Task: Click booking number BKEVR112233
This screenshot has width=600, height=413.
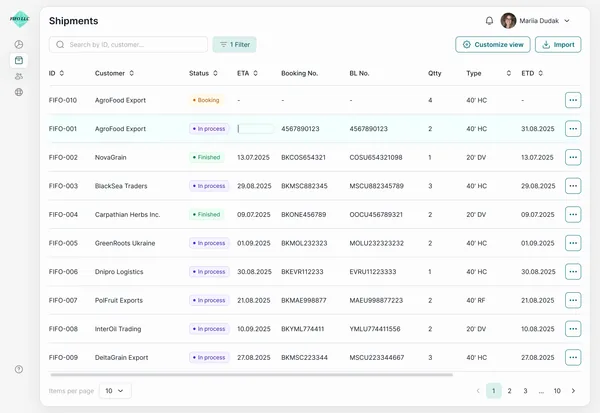Action: (x=302, y=272)
